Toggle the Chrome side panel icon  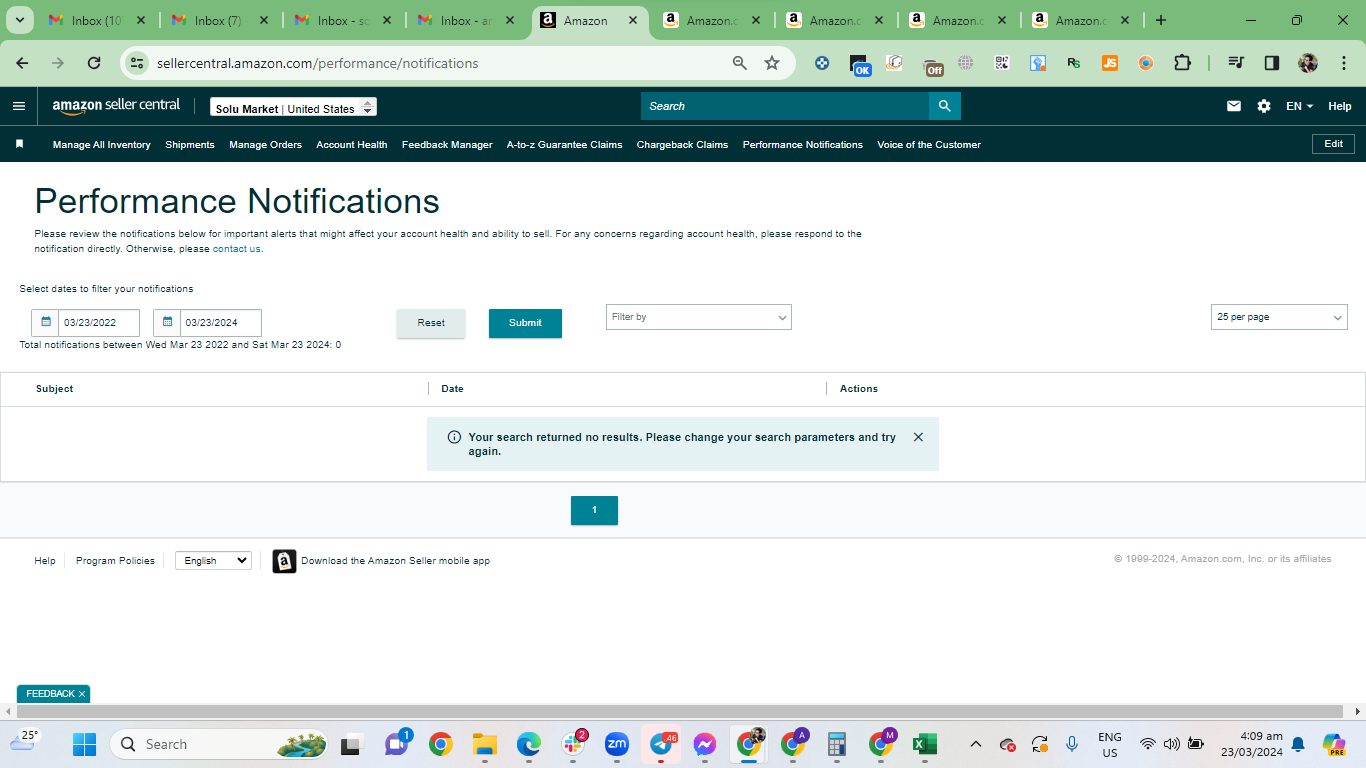point(1272,63)
